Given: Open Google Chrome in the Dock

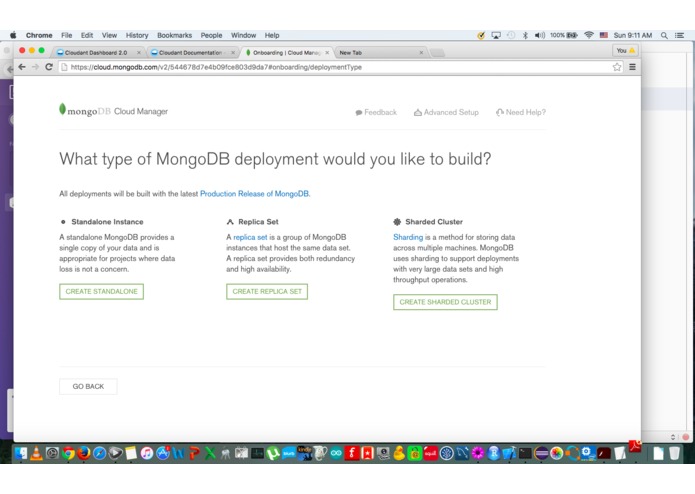Looking at the screenshot, I should [68, 453].
